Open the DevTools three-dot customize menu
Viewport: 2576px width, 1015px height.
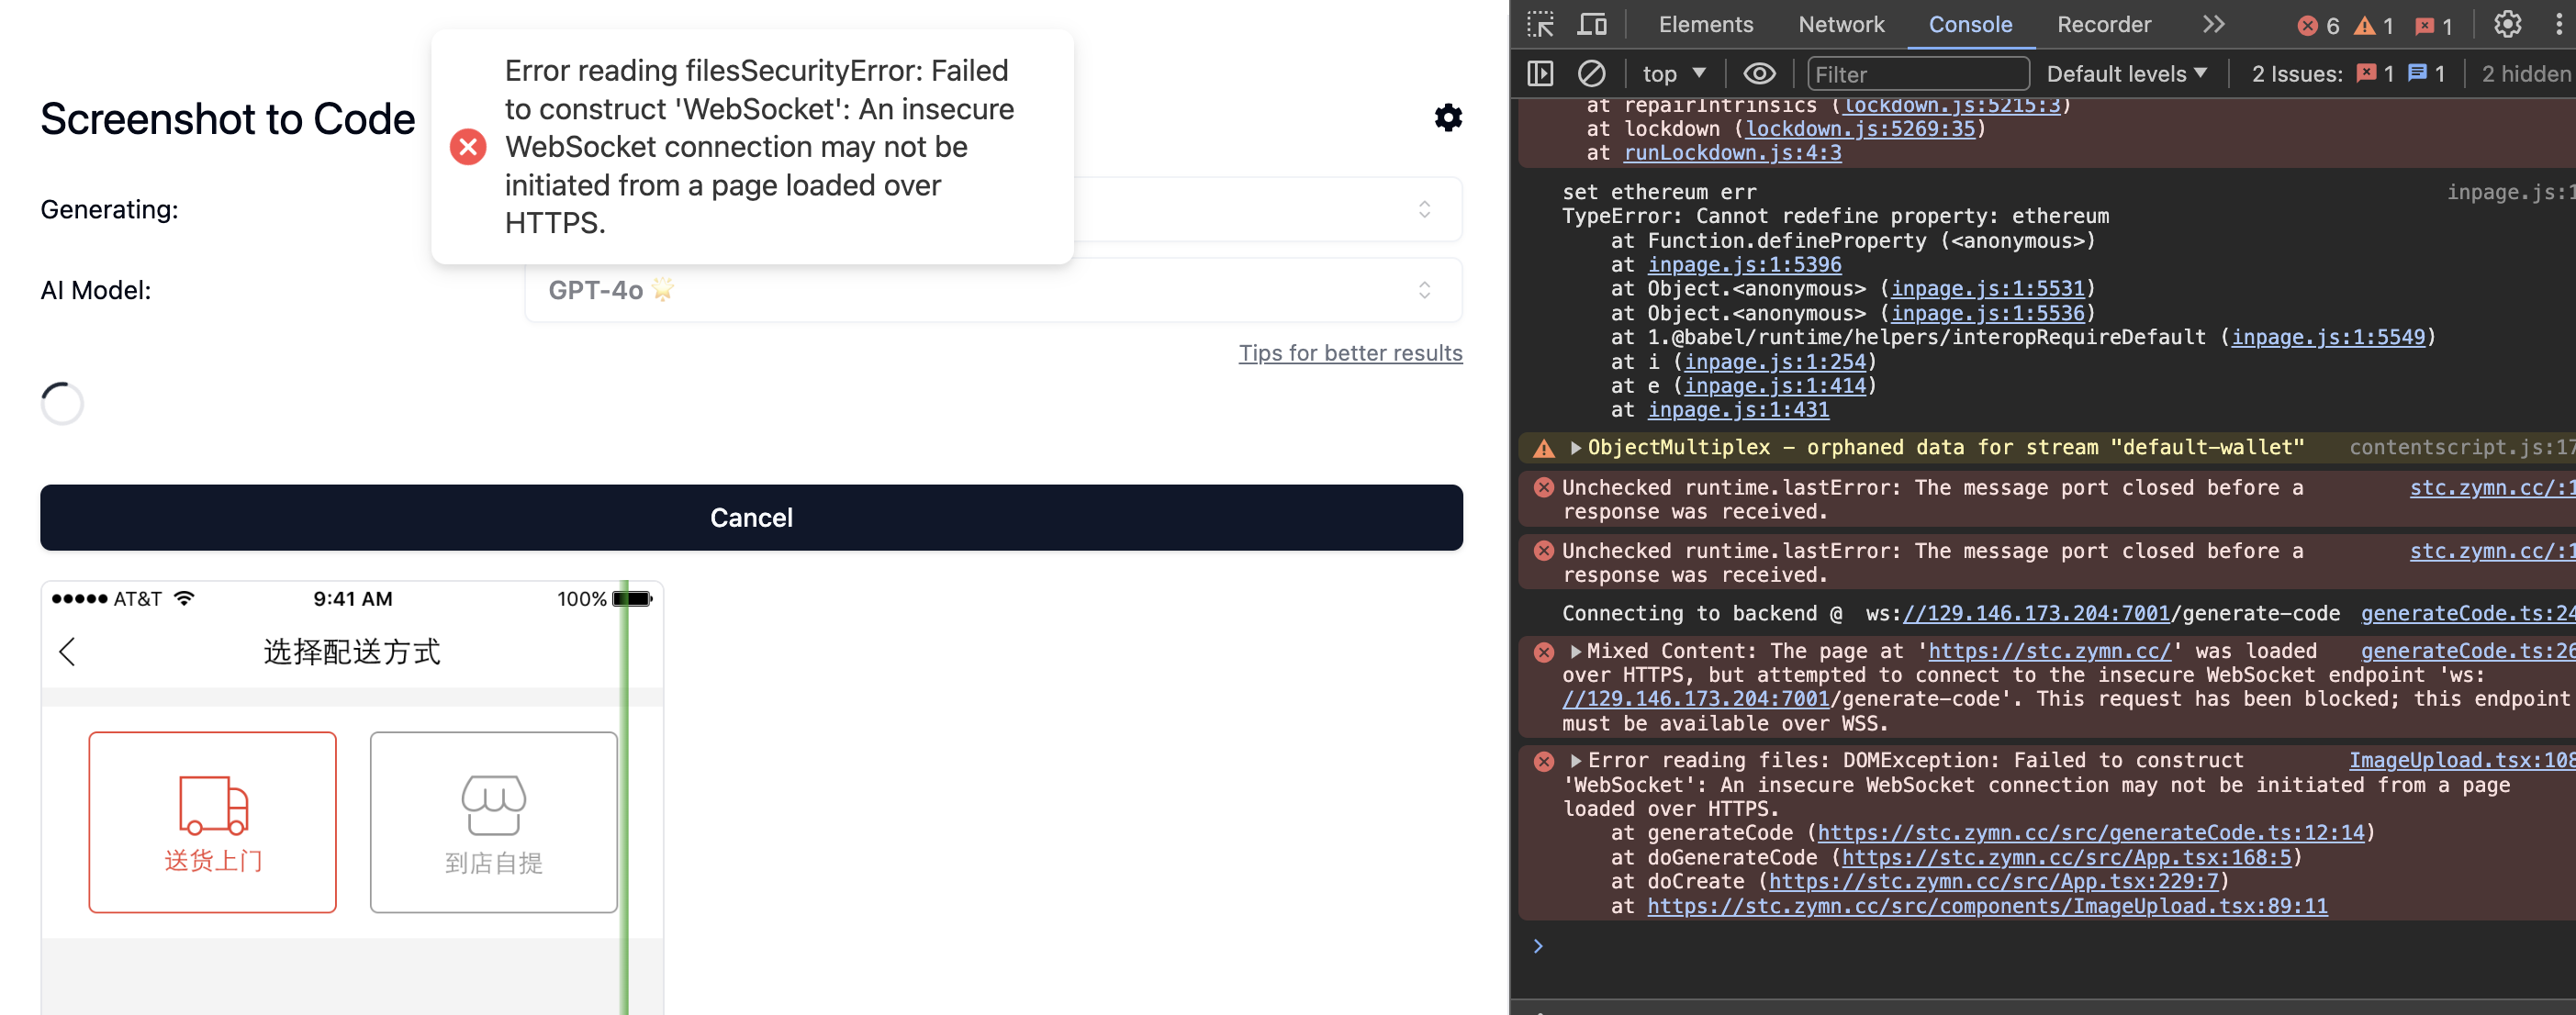click(x=2559, y=24)
